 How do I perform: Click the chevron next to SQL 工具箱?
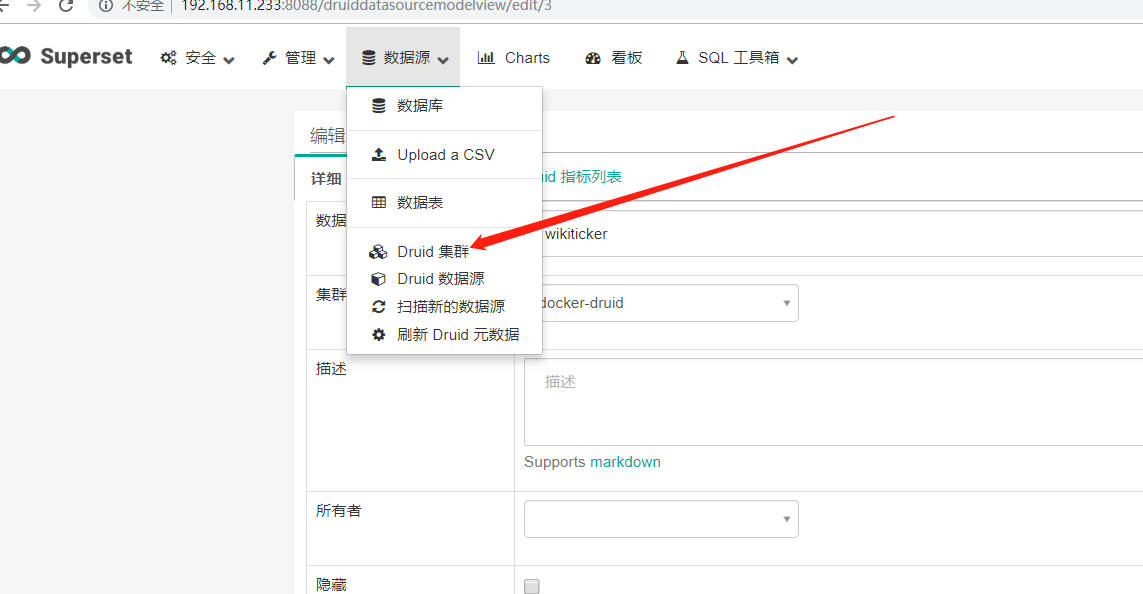coord(792,60)
